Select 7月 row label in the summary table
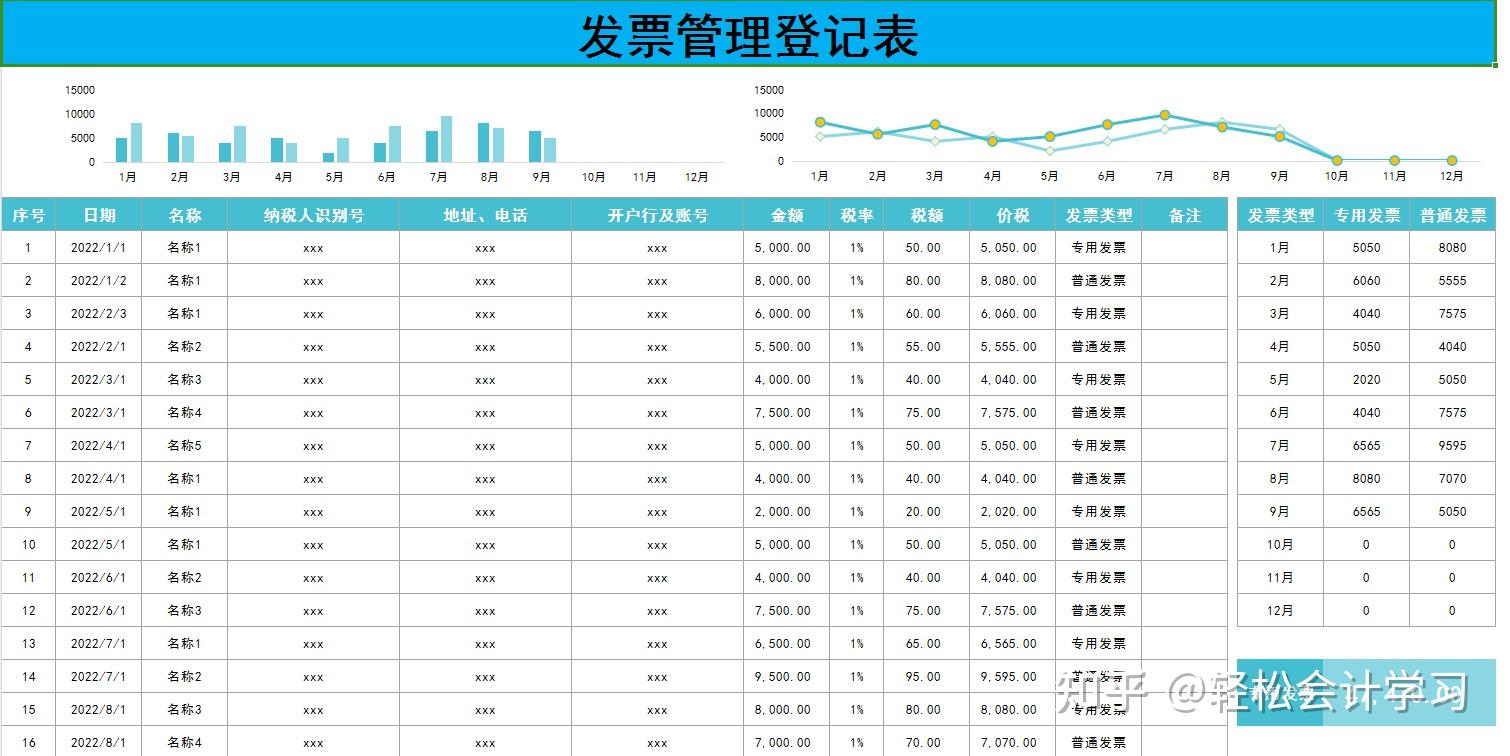This screenshot has height=756, width=1510. coord(1280,446)
